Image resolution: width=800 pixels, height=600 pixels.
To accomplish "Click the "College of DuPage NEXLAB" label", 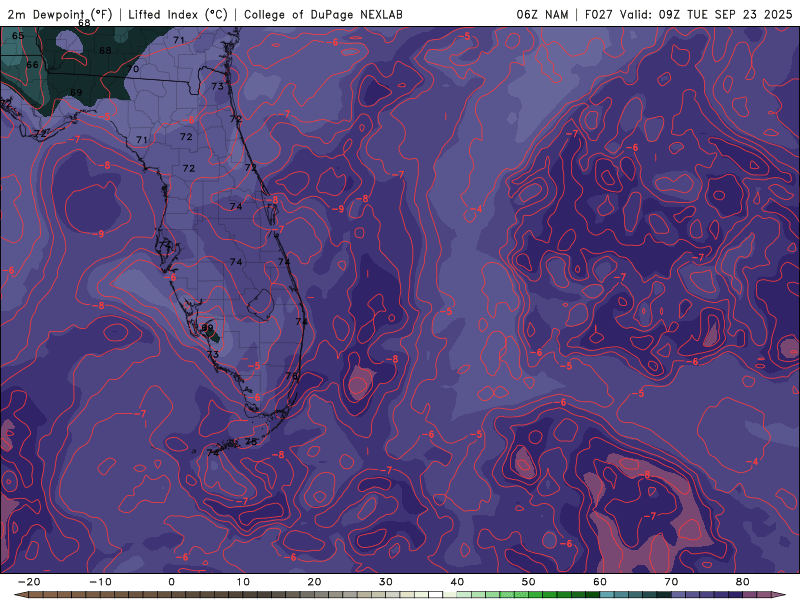I will [x=323, y=14].
